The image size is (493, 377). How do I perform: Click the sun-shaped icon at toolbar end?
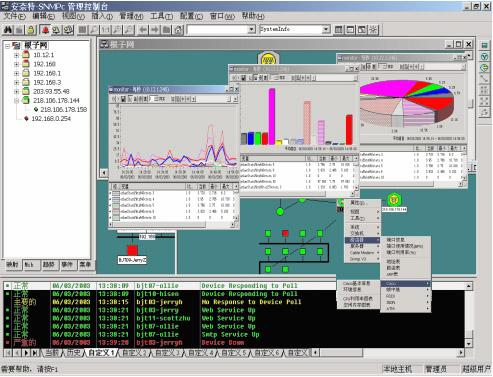[x=373, y=30]
